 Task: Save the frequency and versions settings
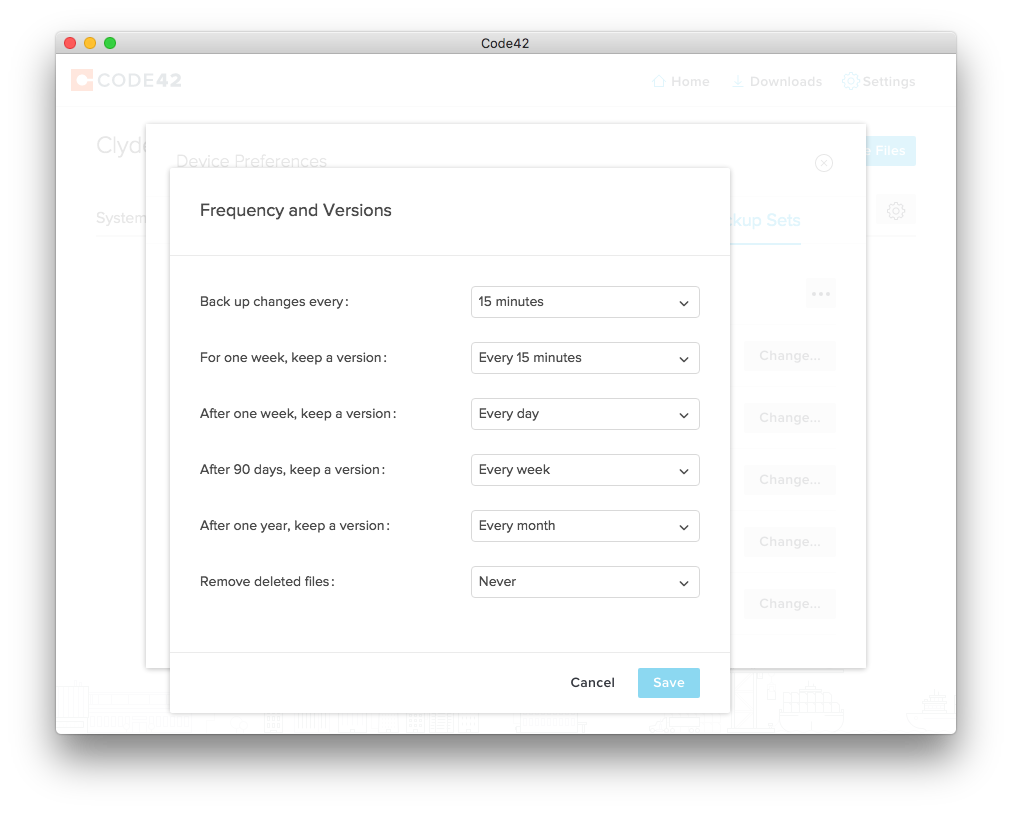pyautogui.click(x=668, y=682)
